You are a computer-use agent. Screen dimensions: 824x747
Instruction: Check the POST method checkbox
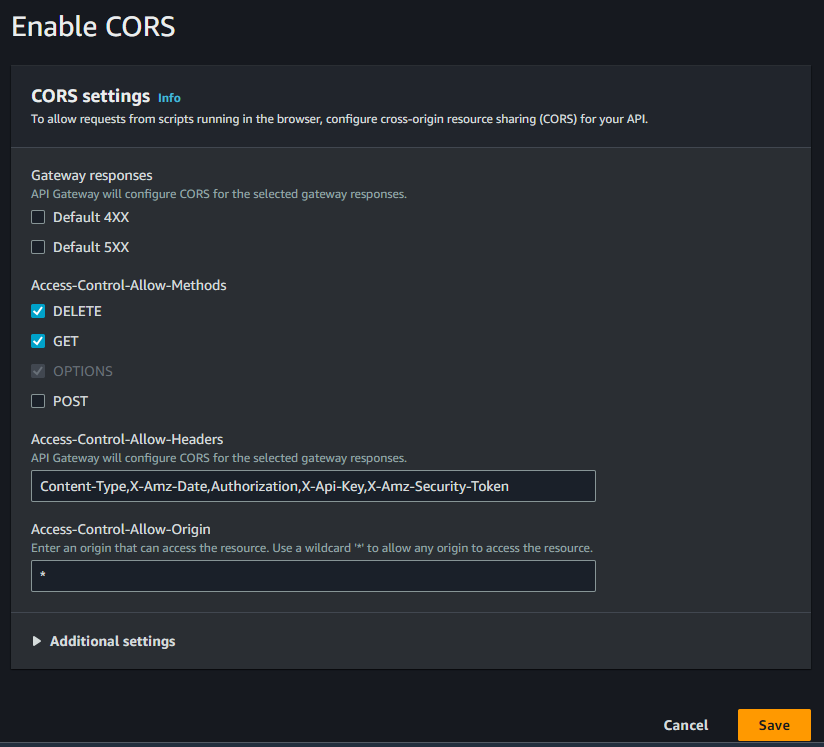click(38, 401)
